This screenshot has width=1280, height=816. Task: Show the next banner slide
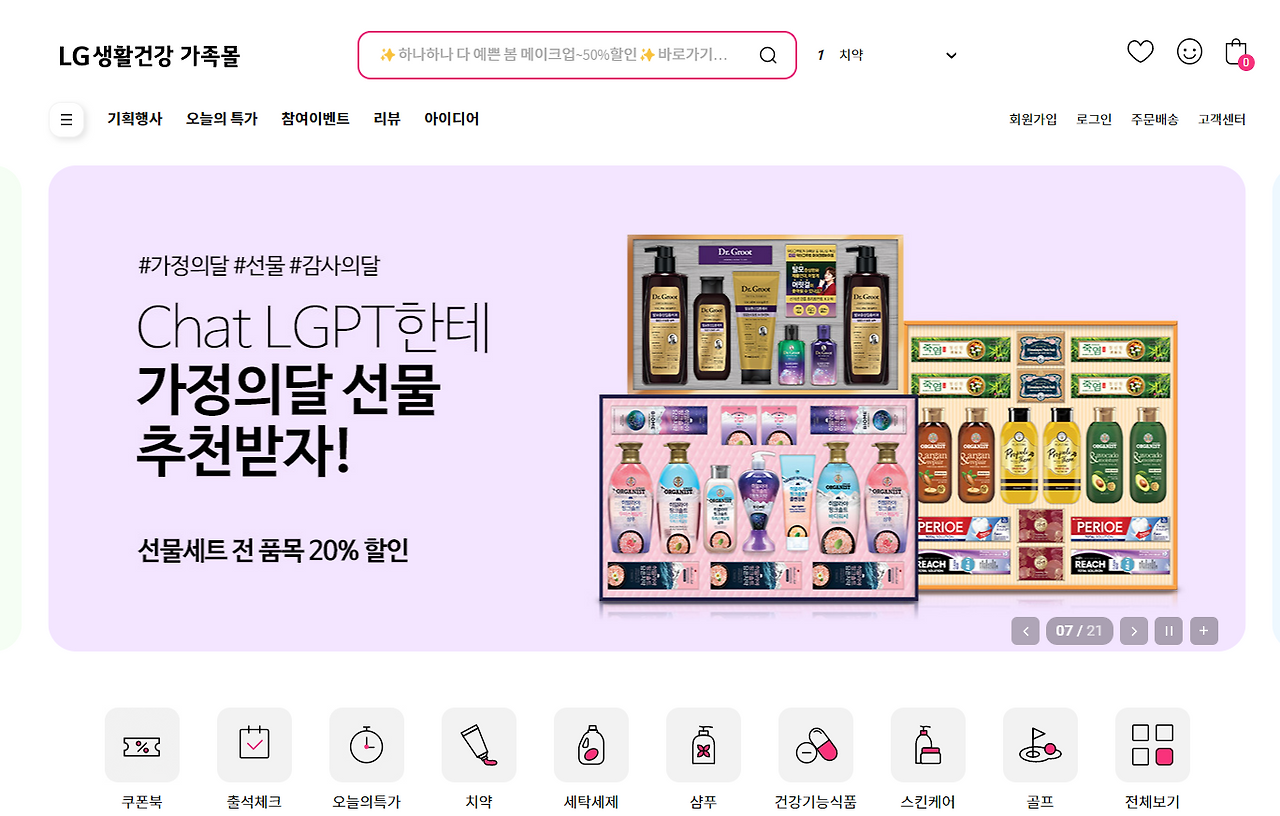click(1133, 631)
